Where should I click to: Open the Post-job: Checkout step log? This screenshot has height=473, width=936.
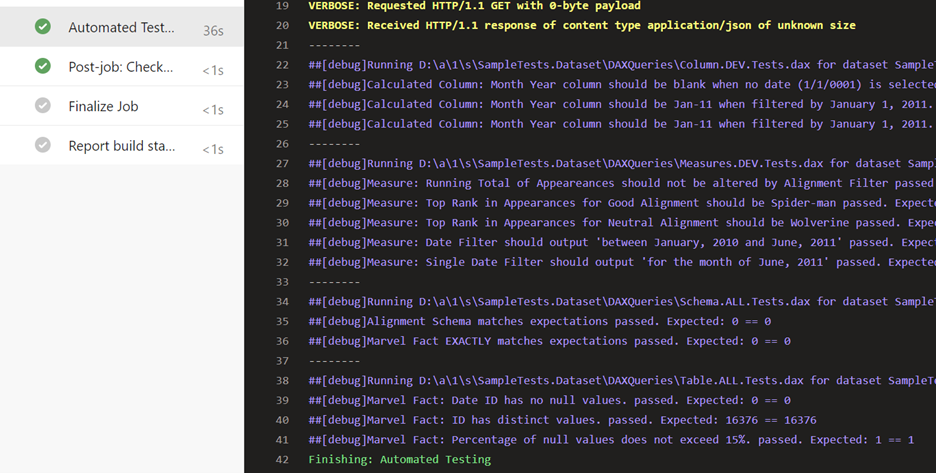point(121,67)
